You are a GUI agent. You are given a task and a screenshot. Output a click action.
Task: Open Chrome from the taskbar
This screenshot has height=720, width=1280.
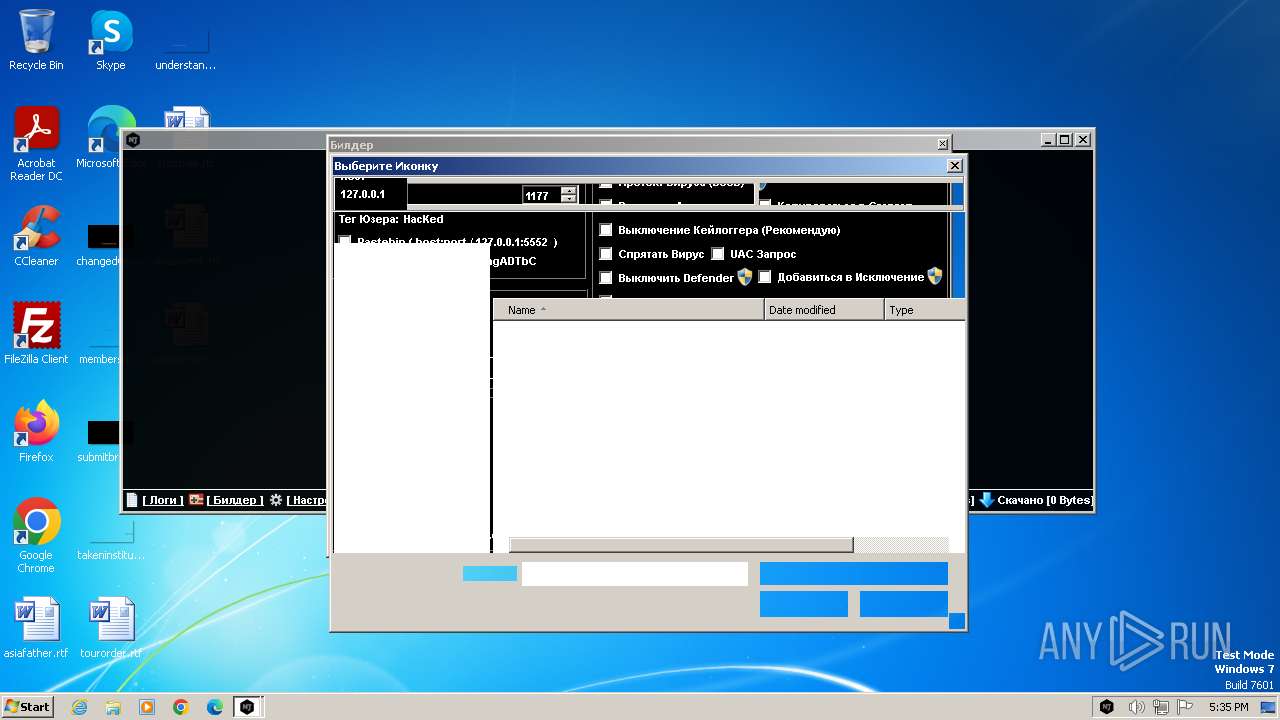pyautogui.click(x=181, y=707)
